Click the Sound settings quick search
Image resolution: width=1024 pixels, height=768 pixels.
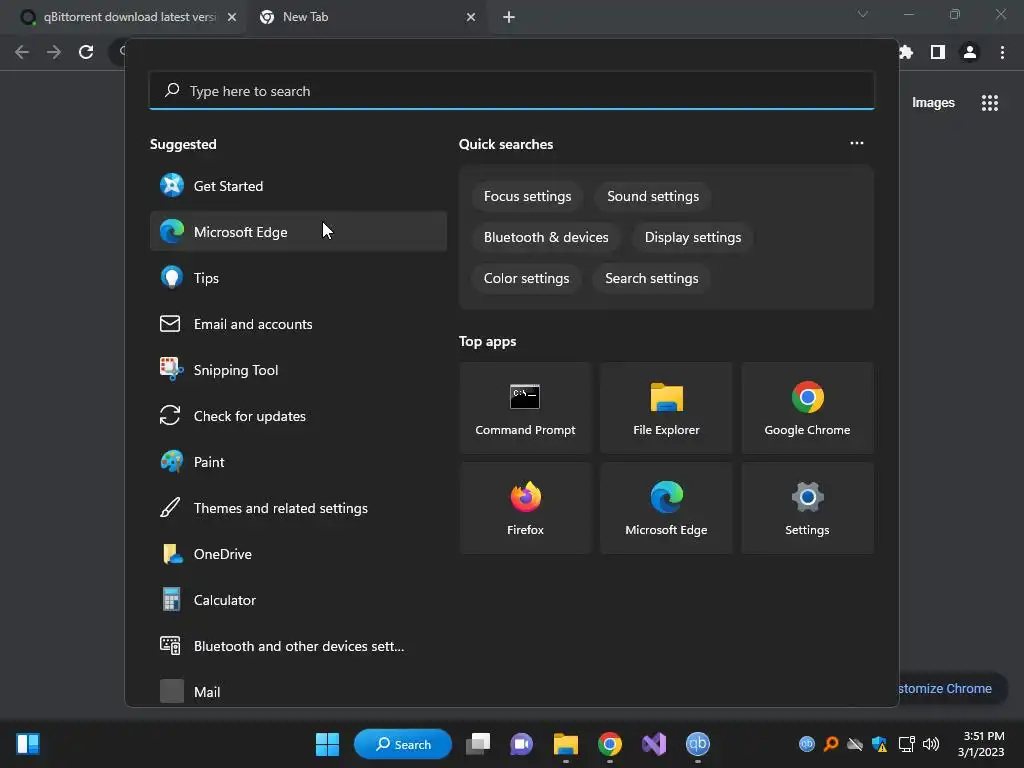pyautogui.click(x=653, y=197)
